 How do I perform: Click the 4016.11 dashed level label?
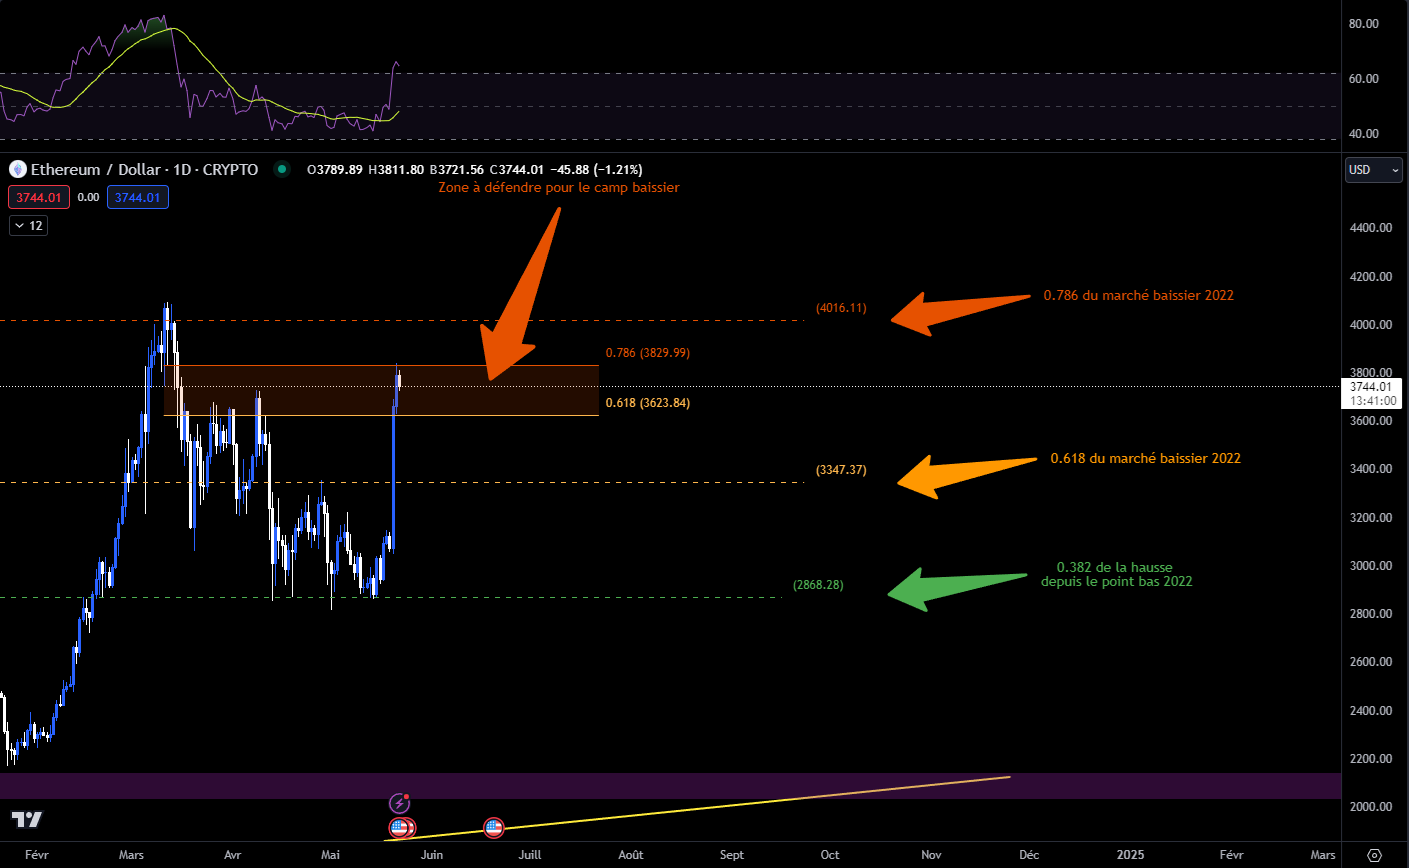click(x=841, y=307)
